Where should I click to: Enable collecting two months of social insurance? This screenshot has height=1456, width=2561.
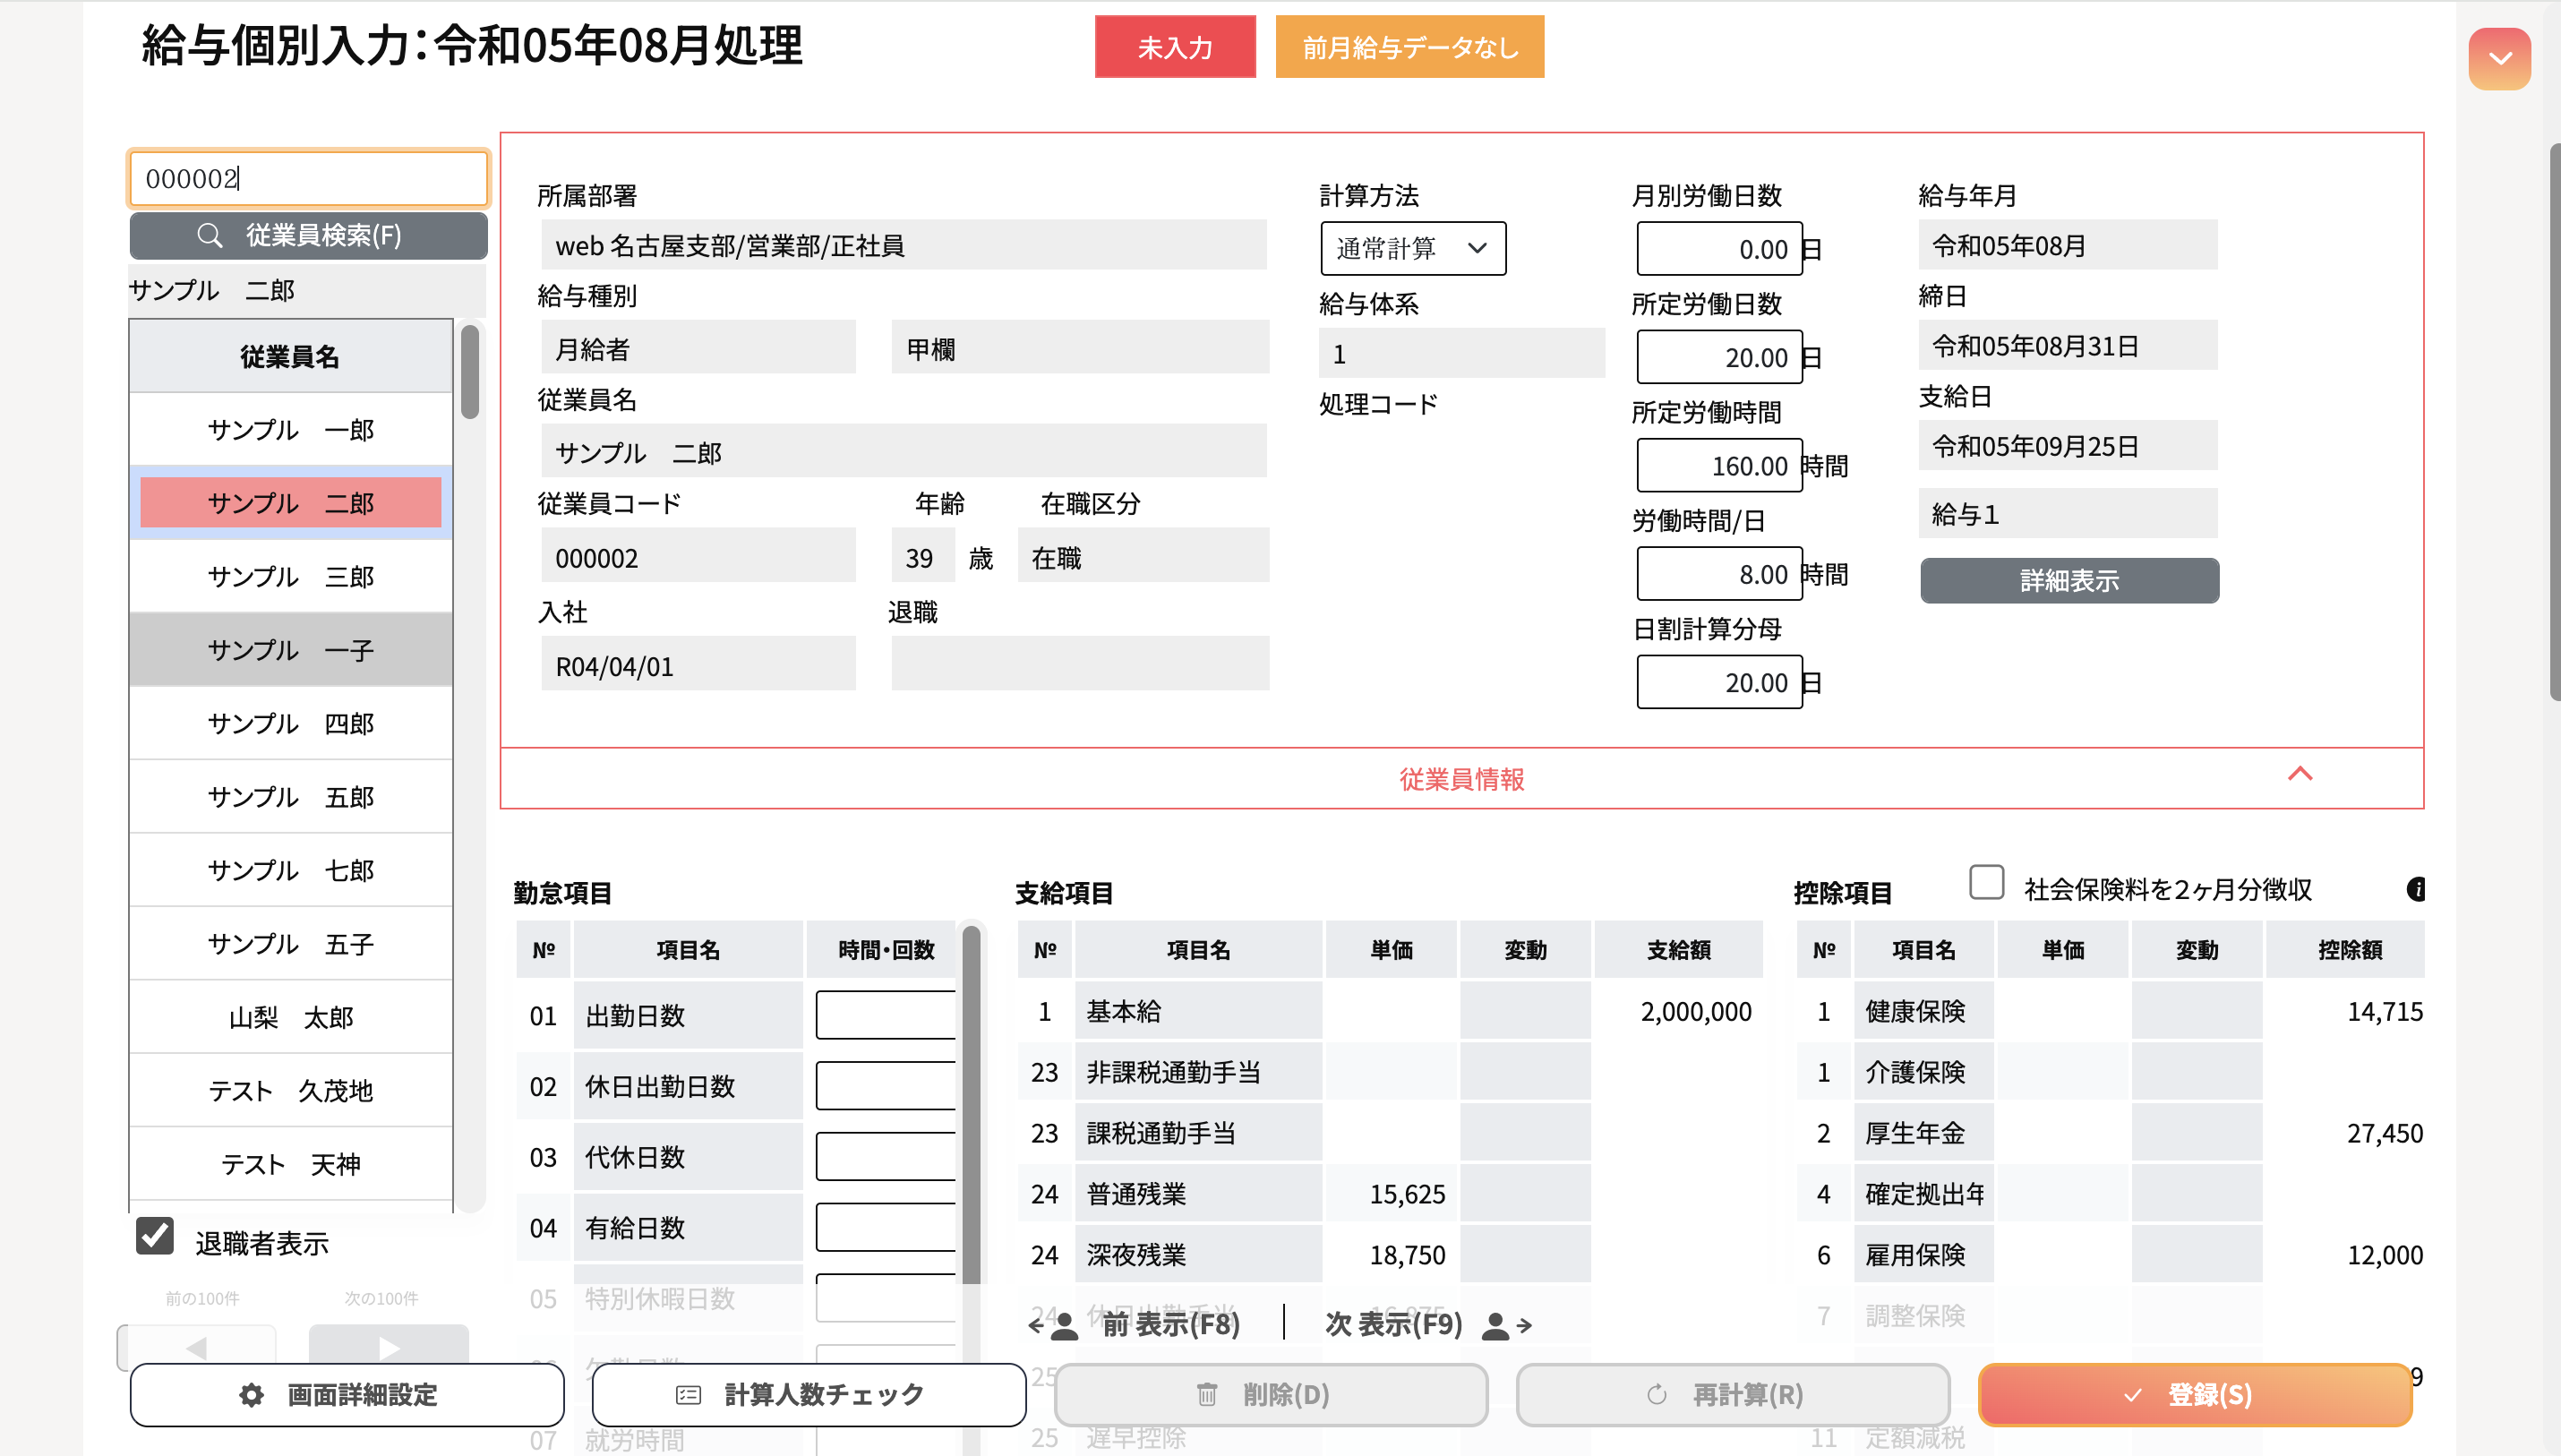(x=1986, y=882)
